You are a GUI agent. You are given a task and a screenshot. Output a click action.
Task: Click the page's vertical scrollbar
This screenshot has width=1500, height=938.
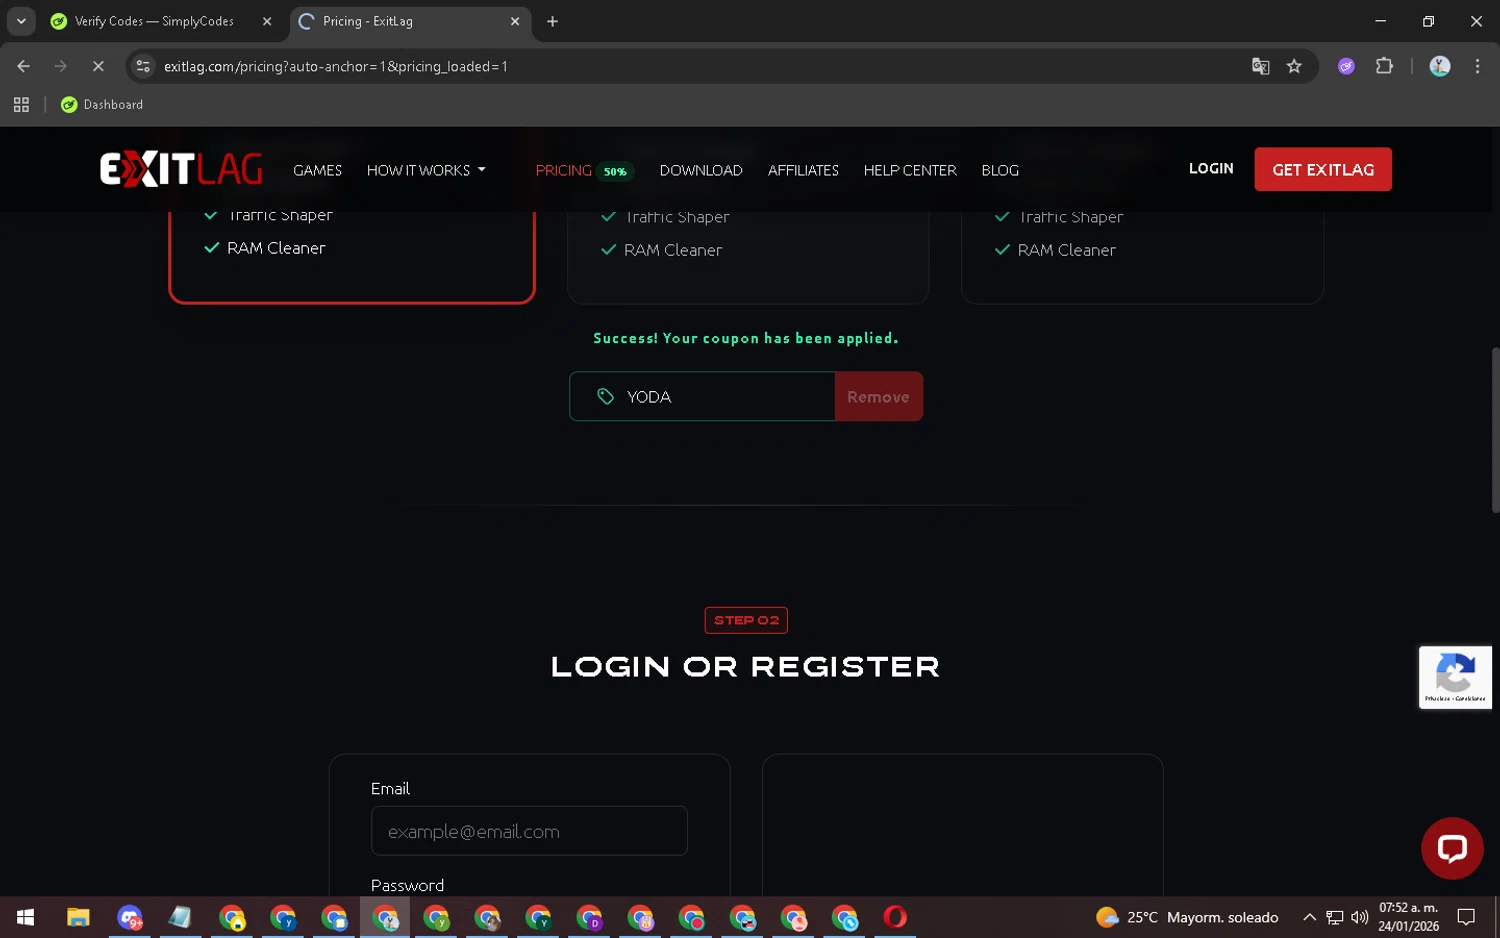1495,430
